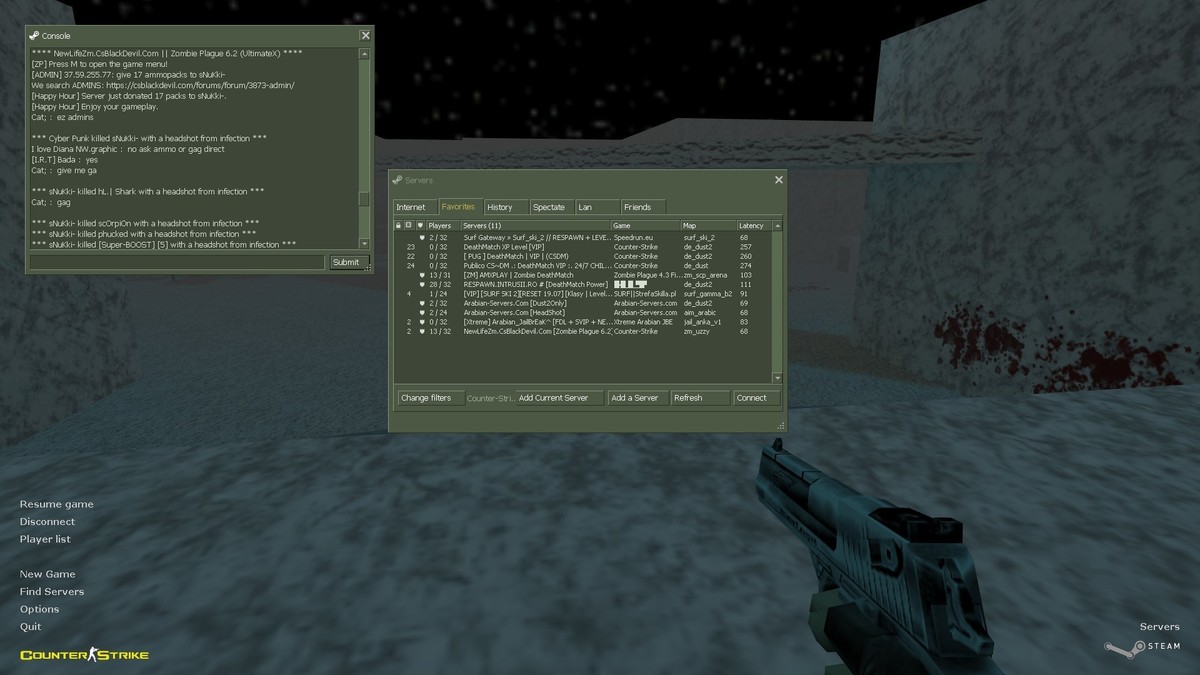This screenshot has width=1200, height=675.
Task: Select the Surf Gateway » Surf_ski_2 server row
Action: pyautogui.click(x=583, y=238)
